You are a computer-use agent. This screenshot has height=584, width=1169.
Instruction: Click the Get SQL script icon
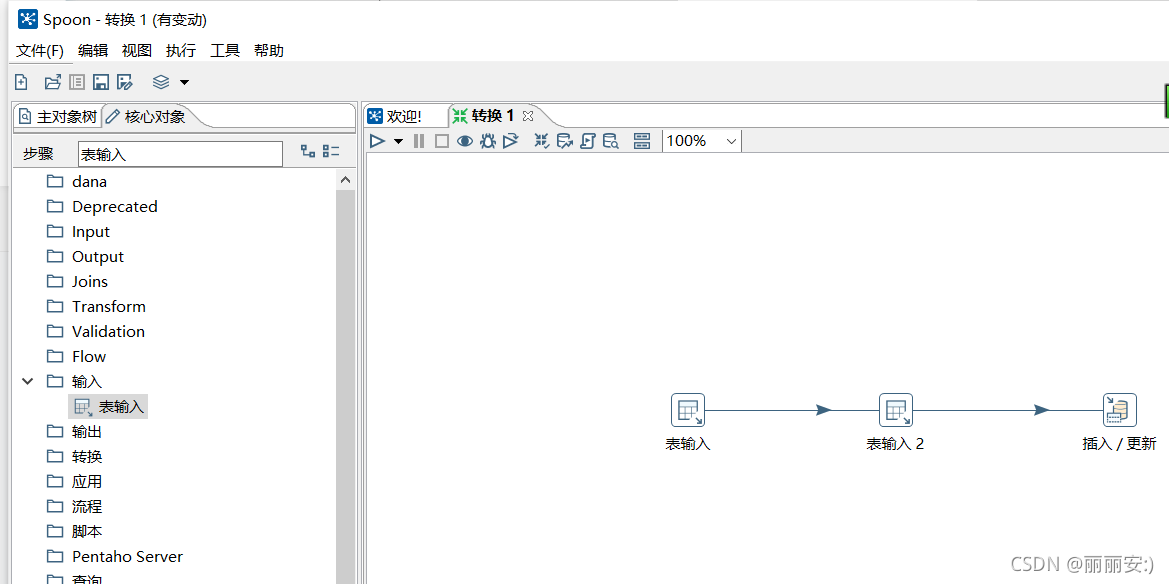point(587,140)
